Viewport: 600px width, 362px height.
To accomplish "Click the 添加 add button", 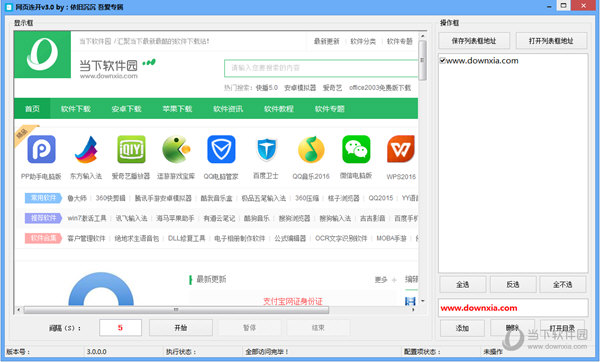I will [462, 328].
